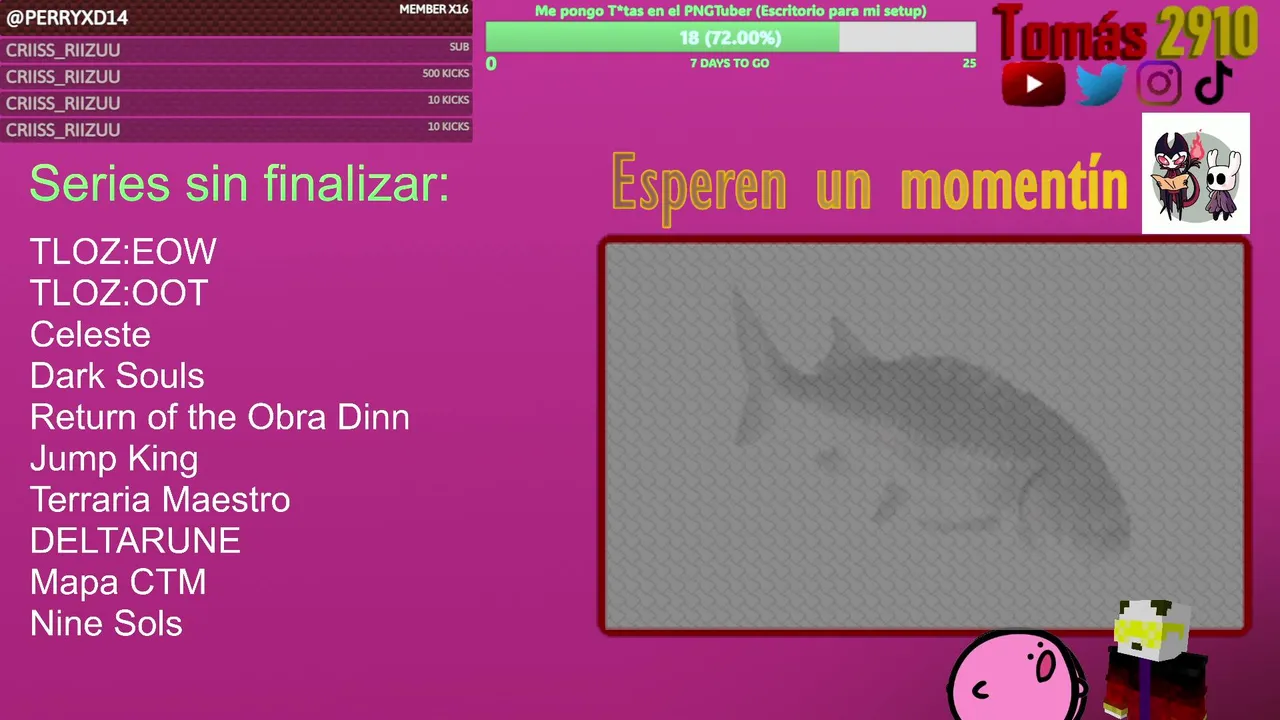Select Jump King in the series list
Screen dimensions: 1280x720
point(114,459)
